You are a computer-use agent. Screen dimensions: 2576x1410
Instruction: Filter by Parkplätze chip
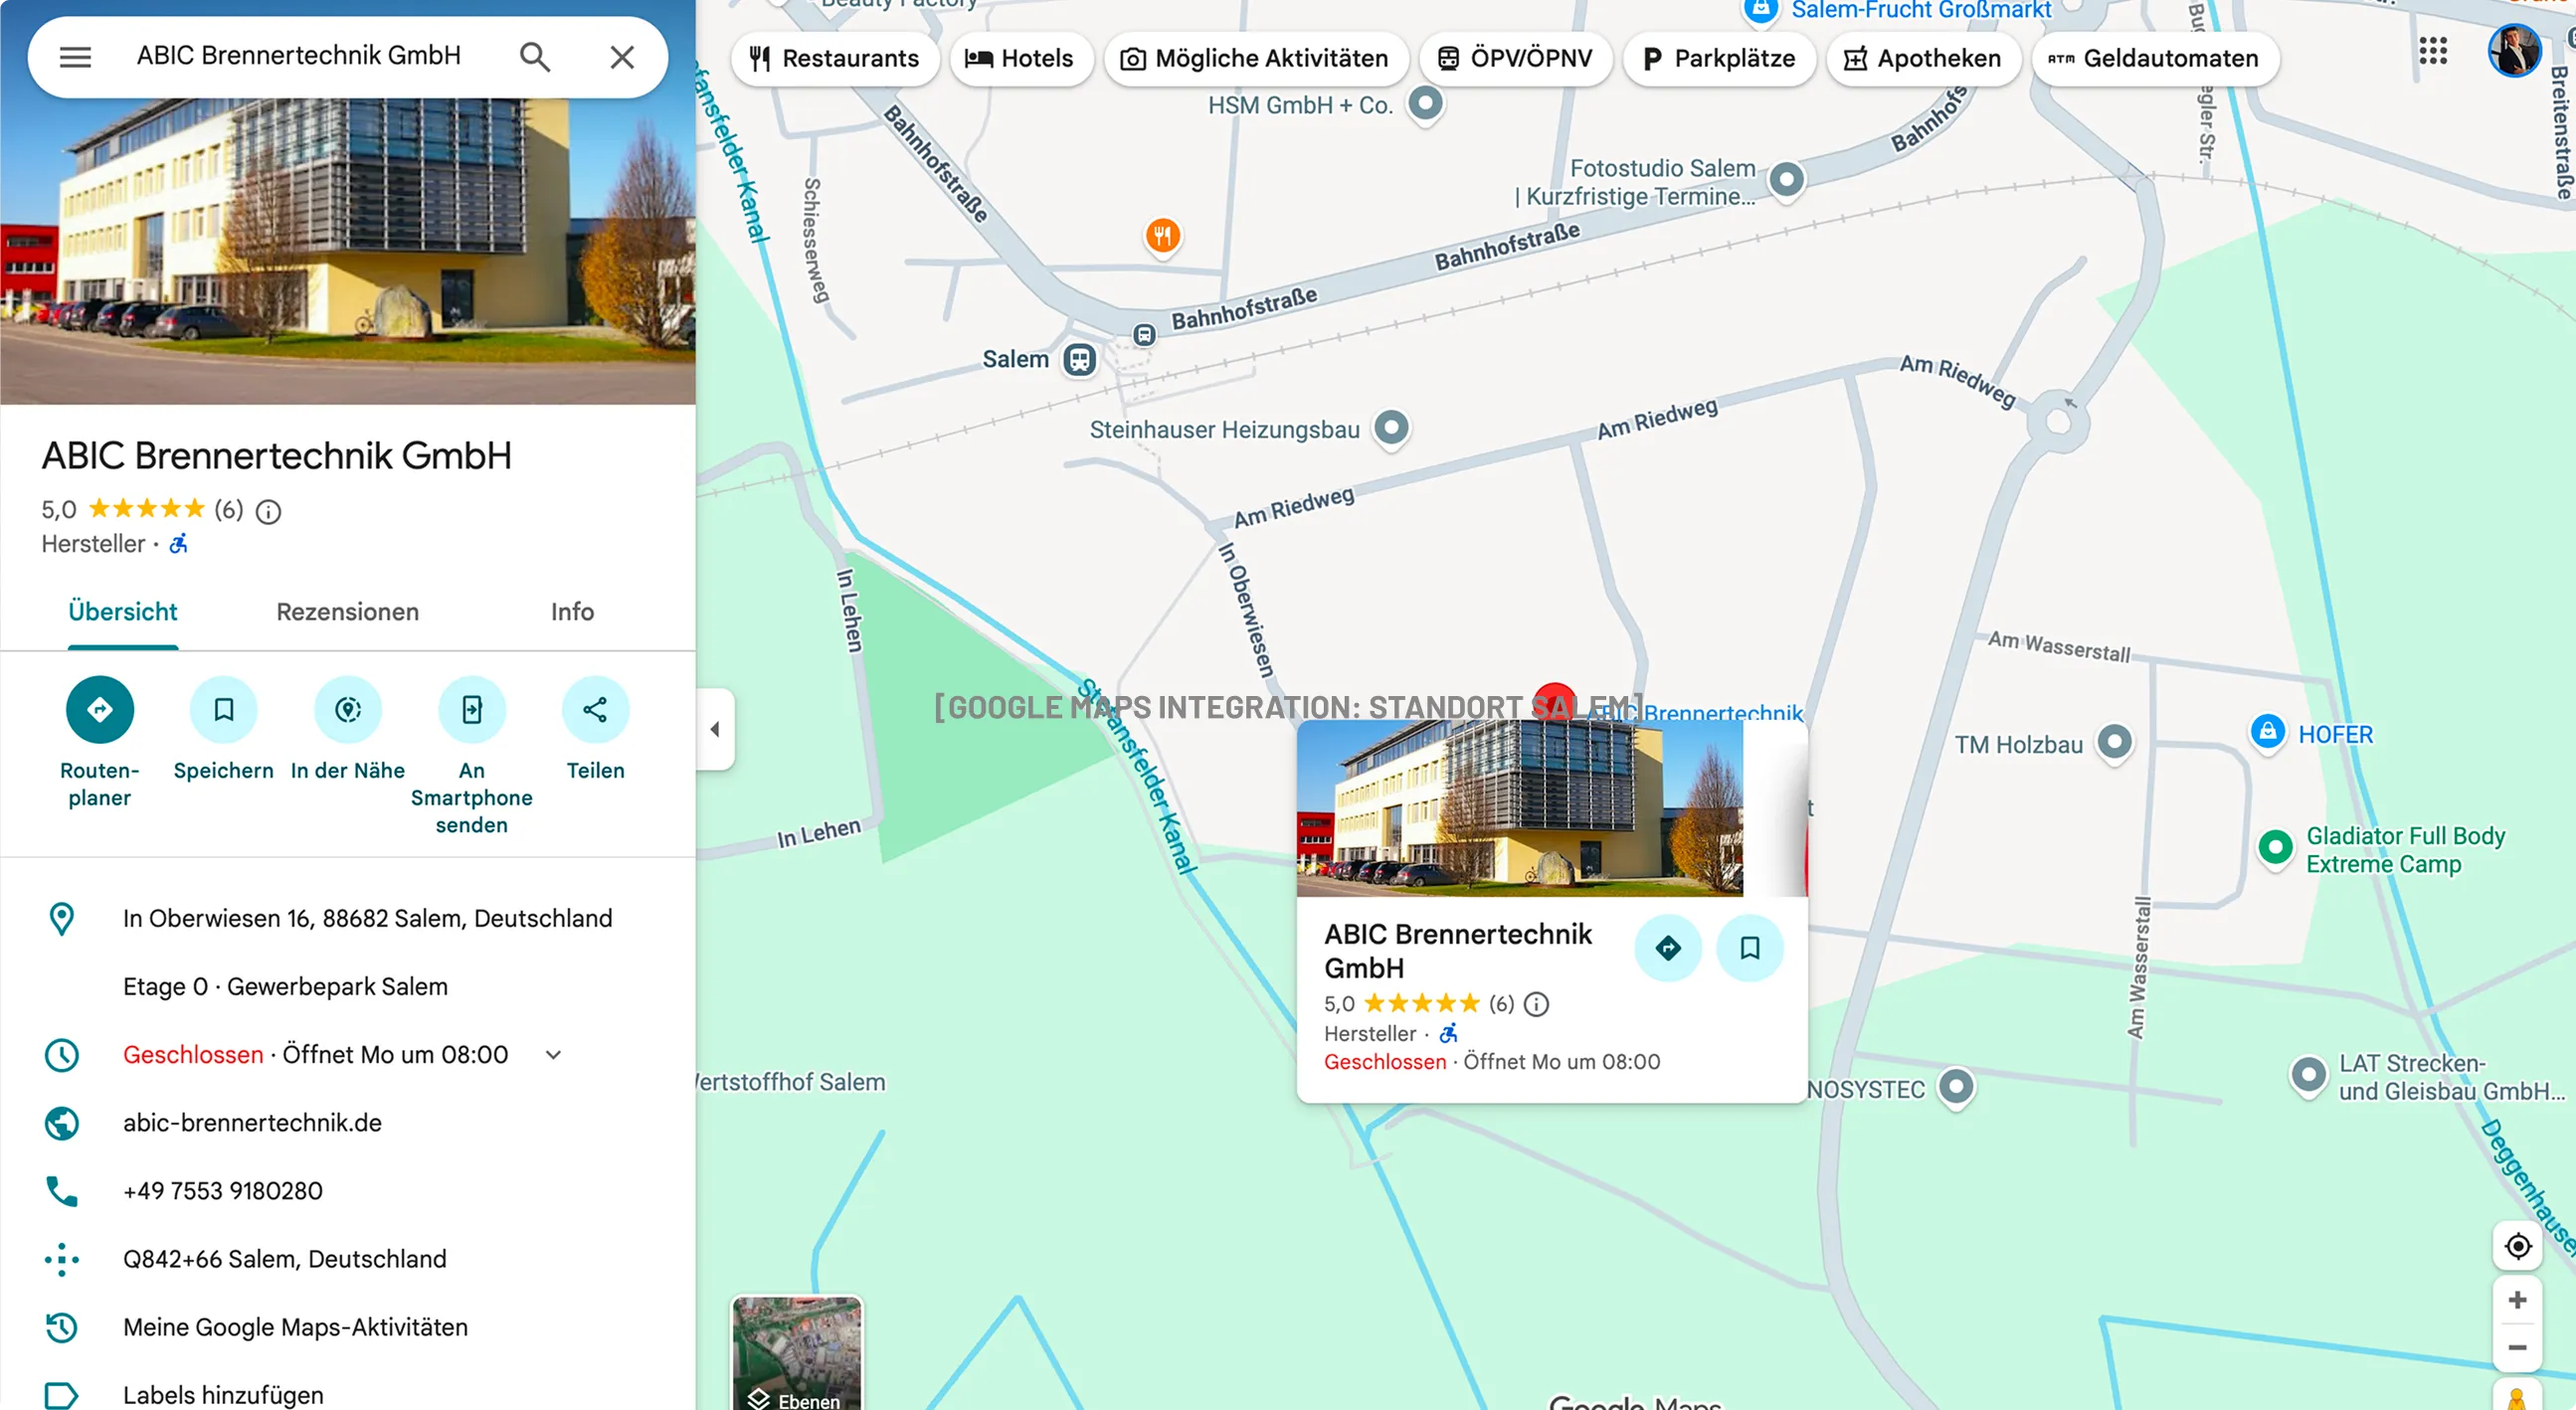1719,58
